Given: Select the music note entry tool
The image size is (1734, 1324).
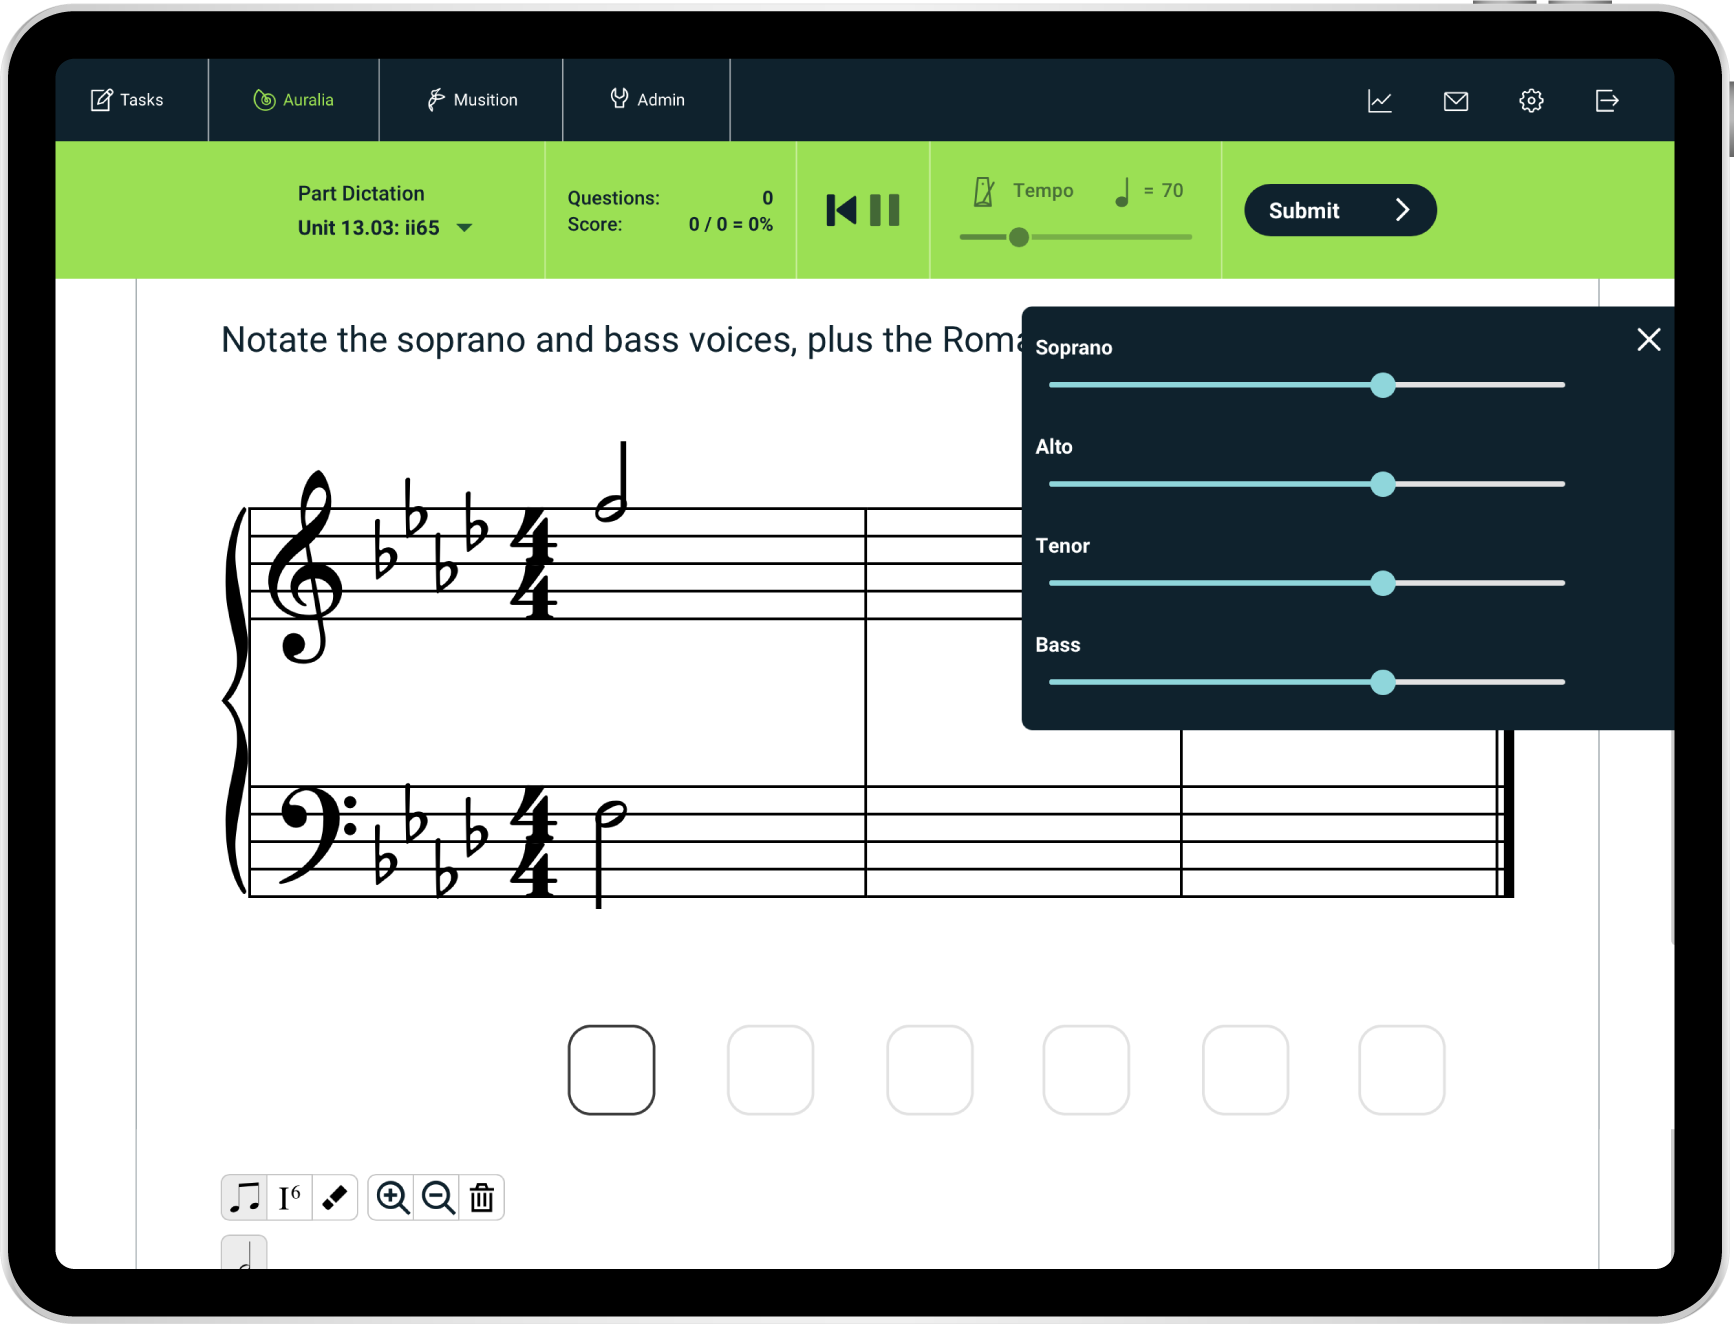Looking at the screenshot, I should click(244, 1197).
